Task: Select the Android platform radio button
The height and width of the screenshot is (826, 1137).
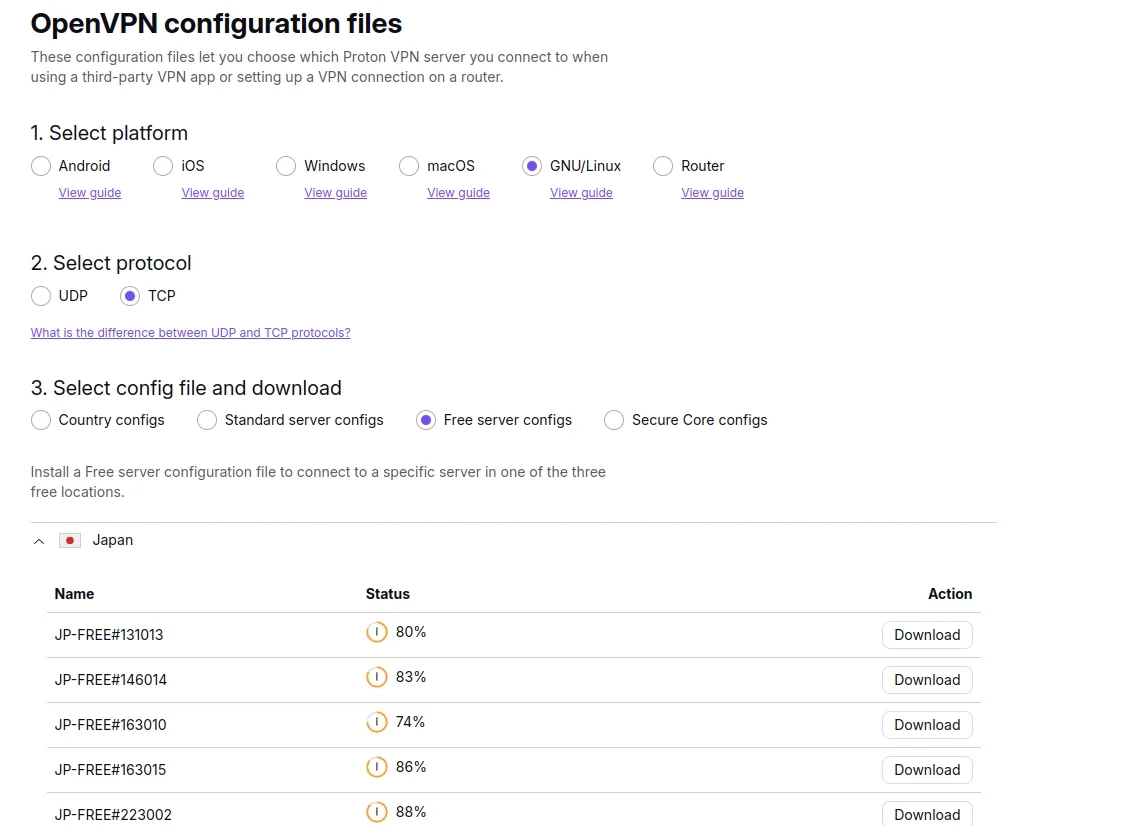Action: point(41,166)
